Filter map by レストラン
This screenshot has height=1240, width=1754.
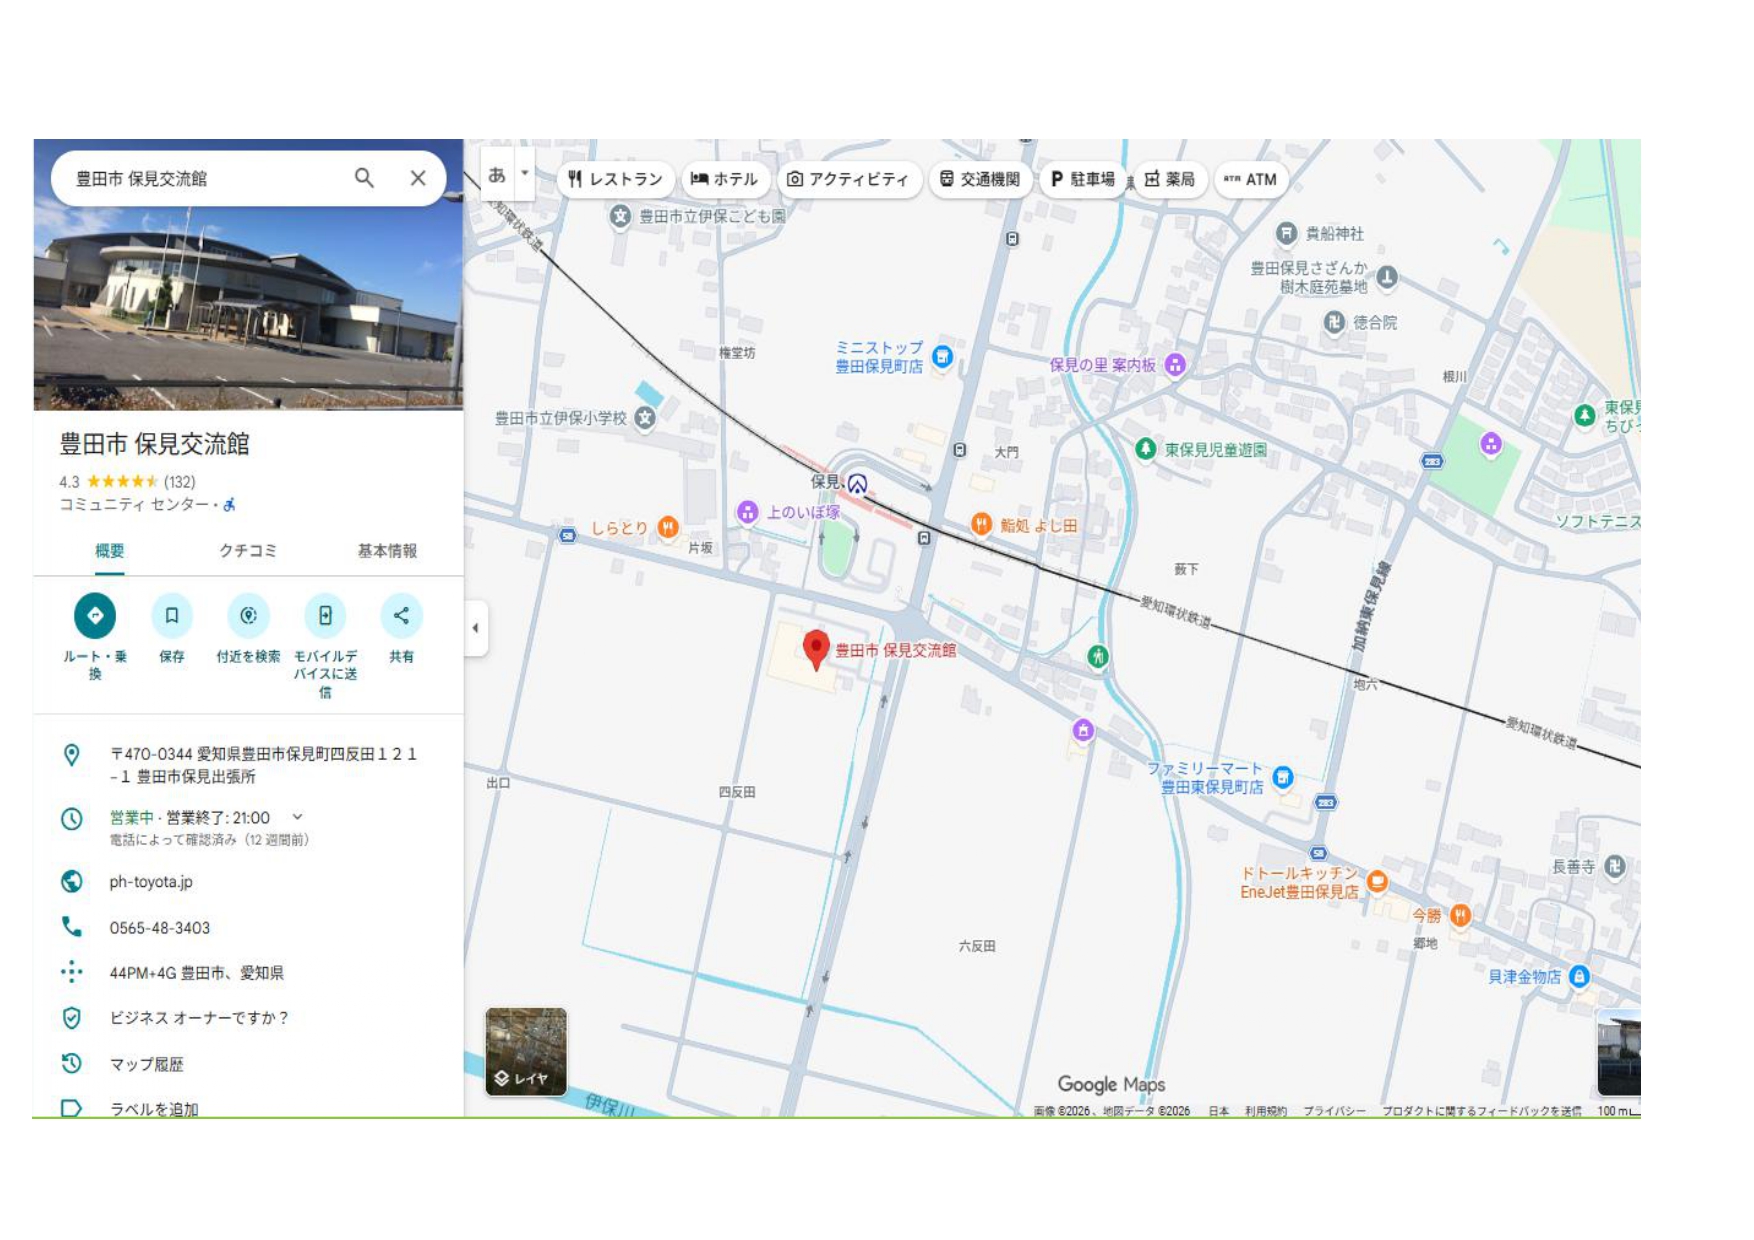tap(614, 179)
